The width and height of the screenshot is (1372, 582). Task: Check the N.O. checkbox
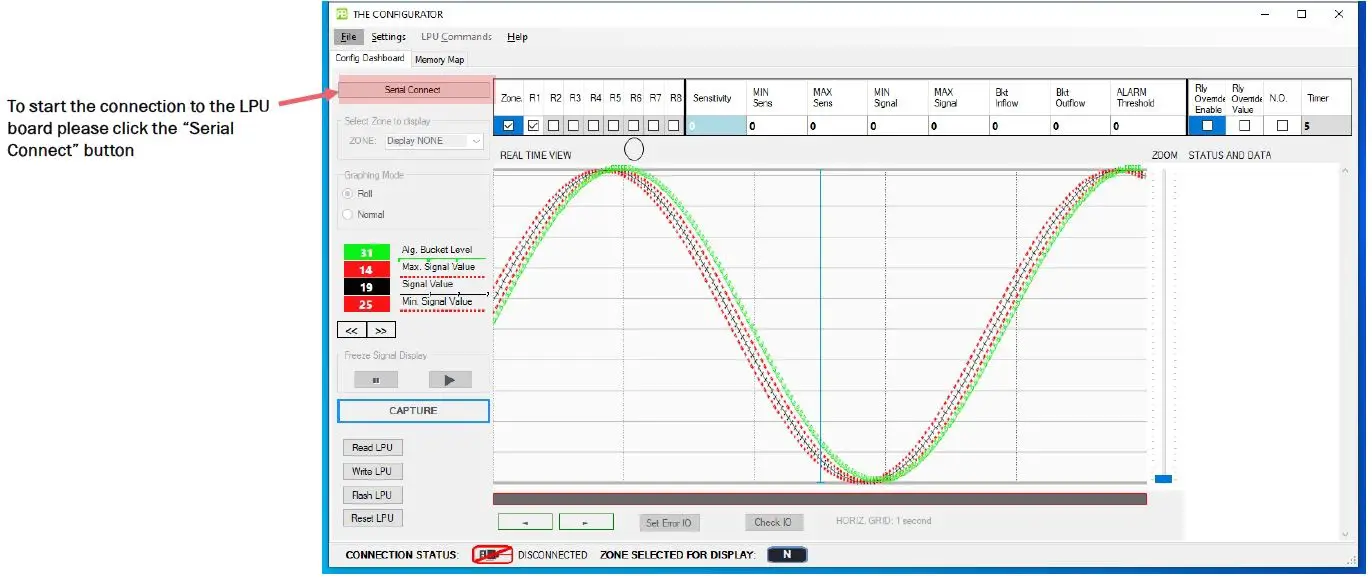[1283, 125]
